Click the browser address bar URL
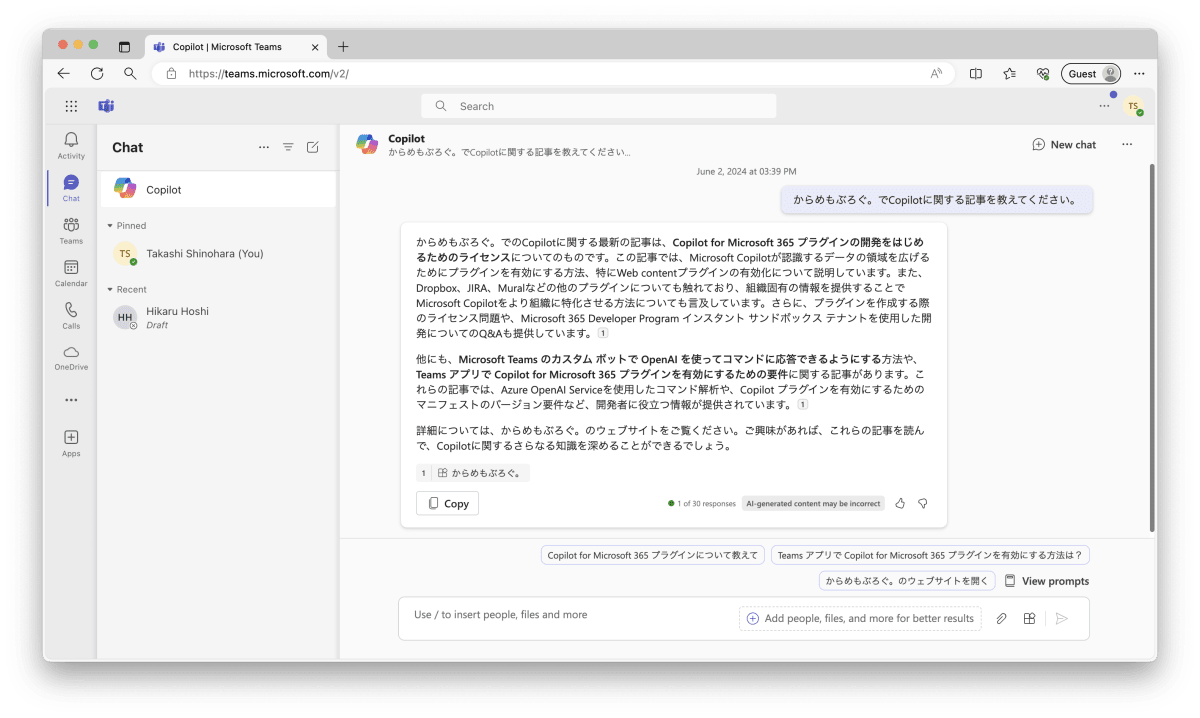The image size is (1200, 718). (269, 73)
